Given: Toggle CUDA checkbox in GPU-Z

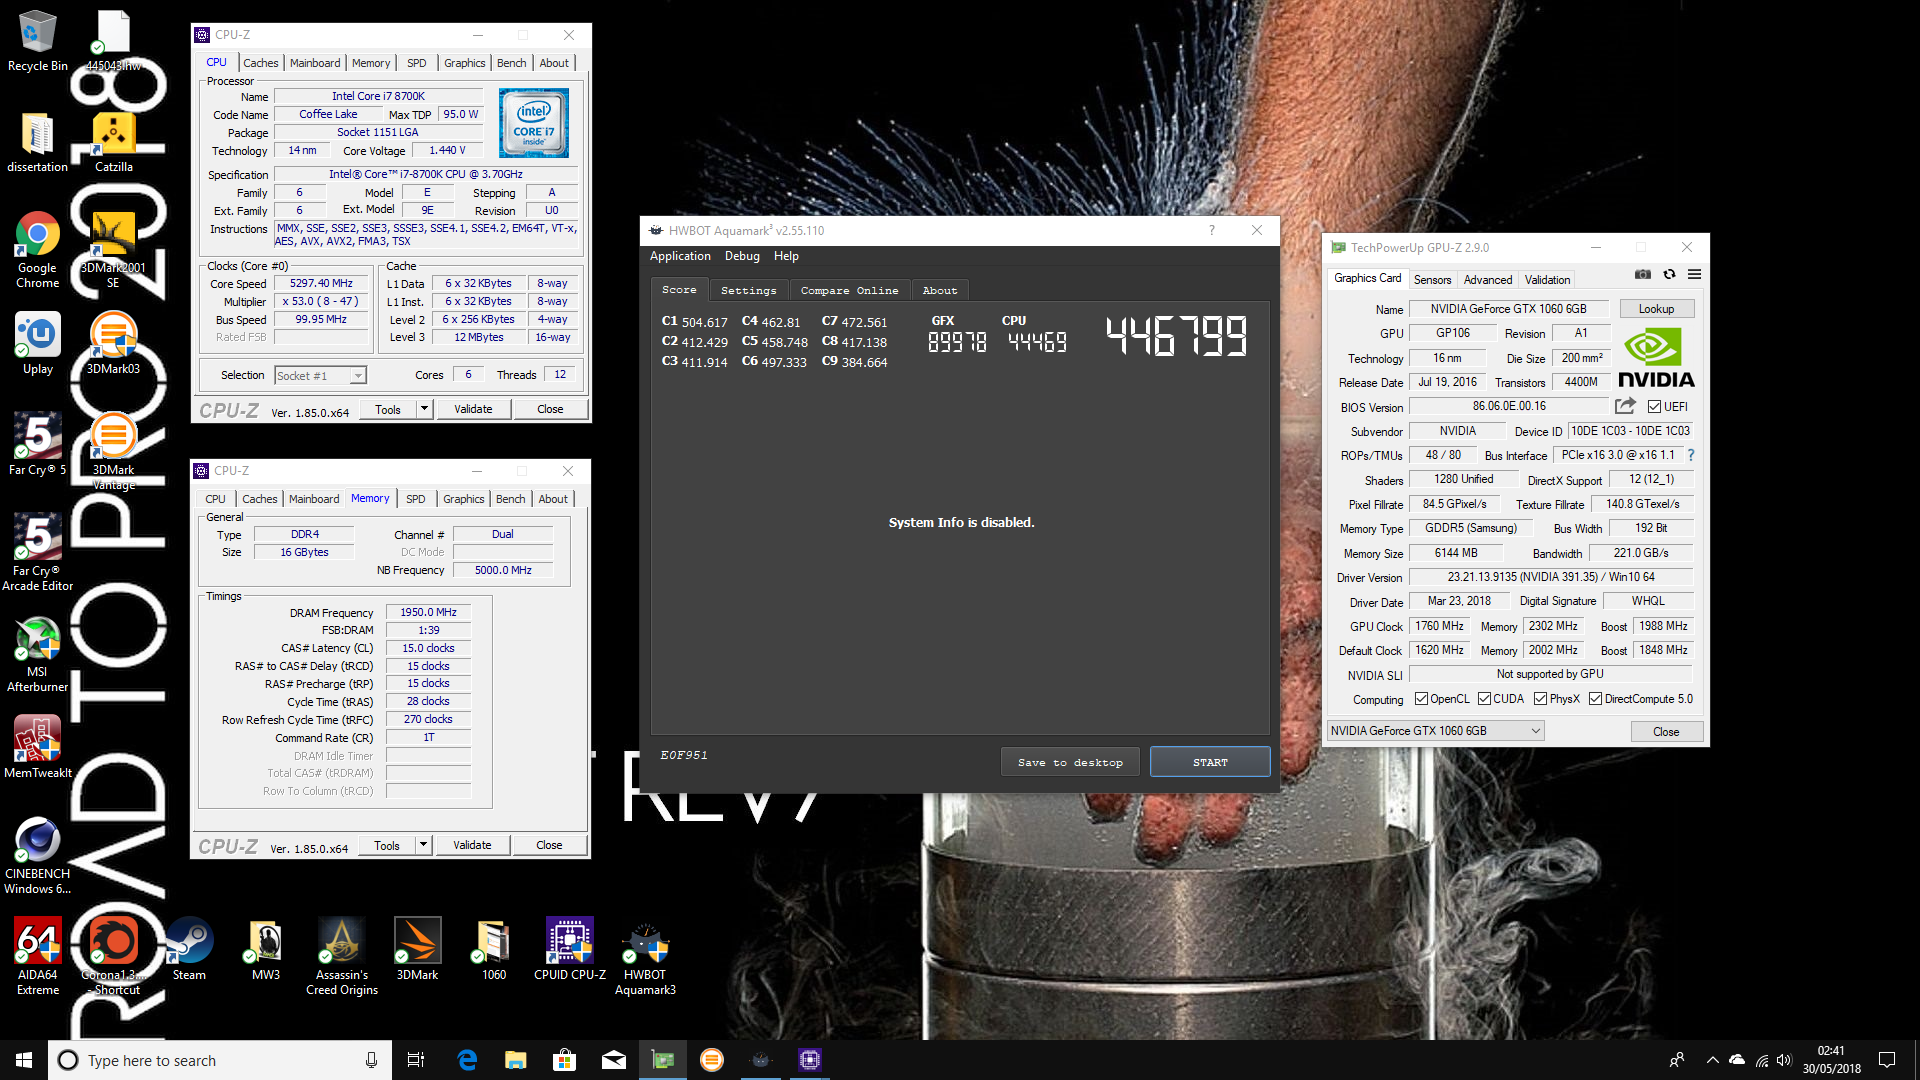Looking at the screenshot, I should click(x=1484, y=699).
